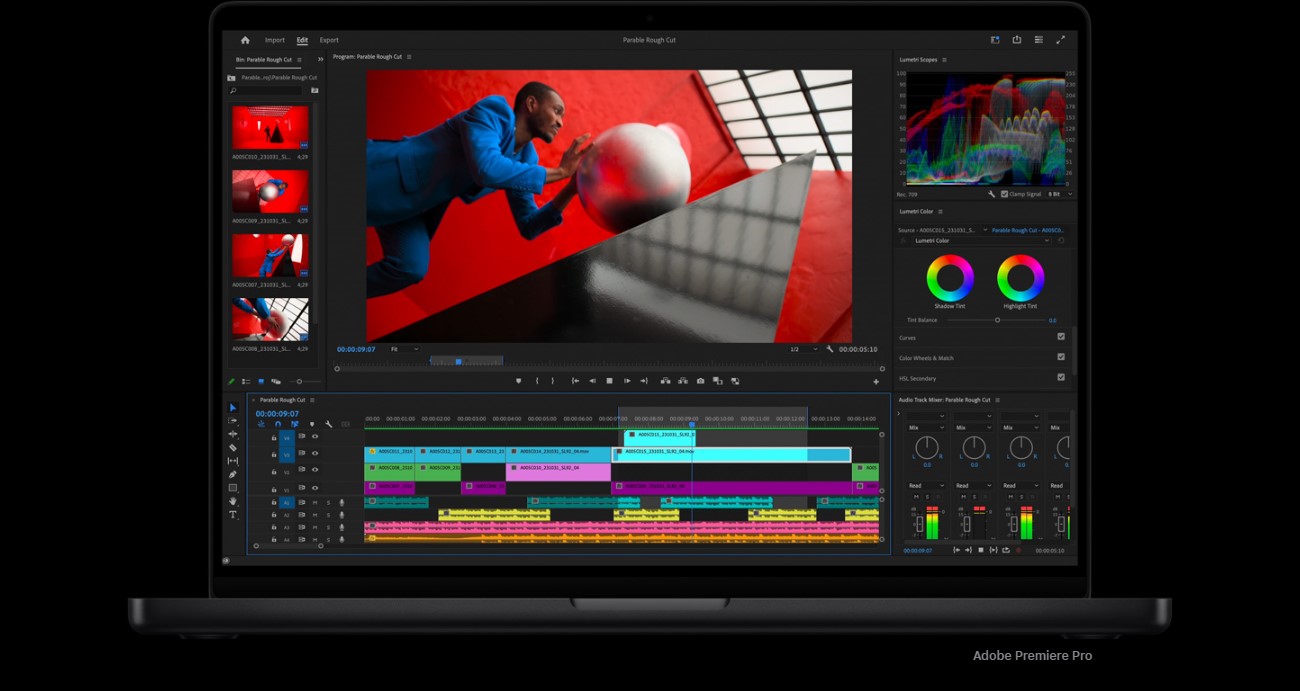Toggle fullscreen video output icon
The image size is (1300, 691).
pos(1061,40)
